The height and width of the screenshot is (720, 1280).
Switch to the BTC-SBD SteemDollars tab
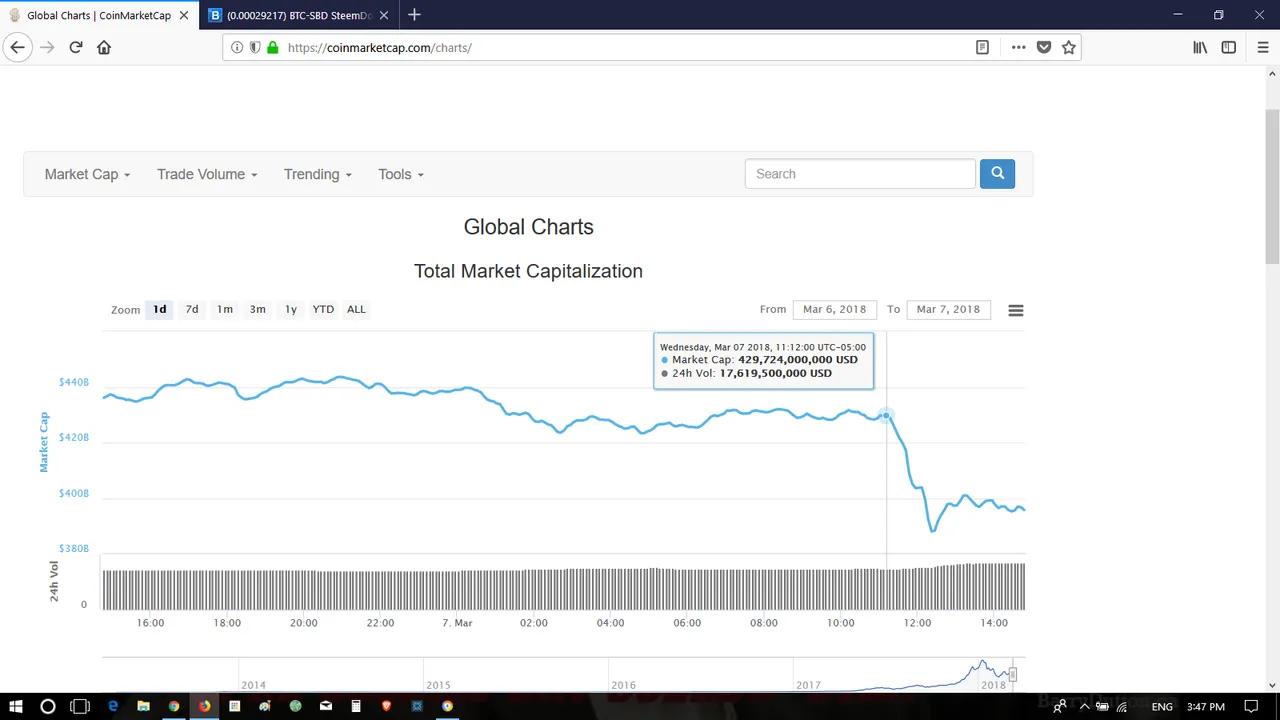click(297, 15)
